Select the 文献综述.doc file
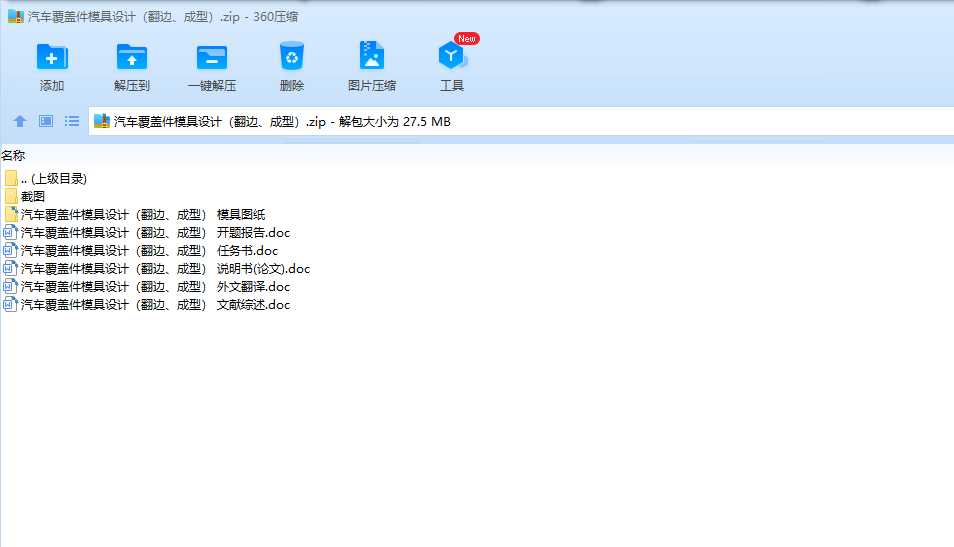Screen dimensions: 954x547 click(x=147, y=304)
